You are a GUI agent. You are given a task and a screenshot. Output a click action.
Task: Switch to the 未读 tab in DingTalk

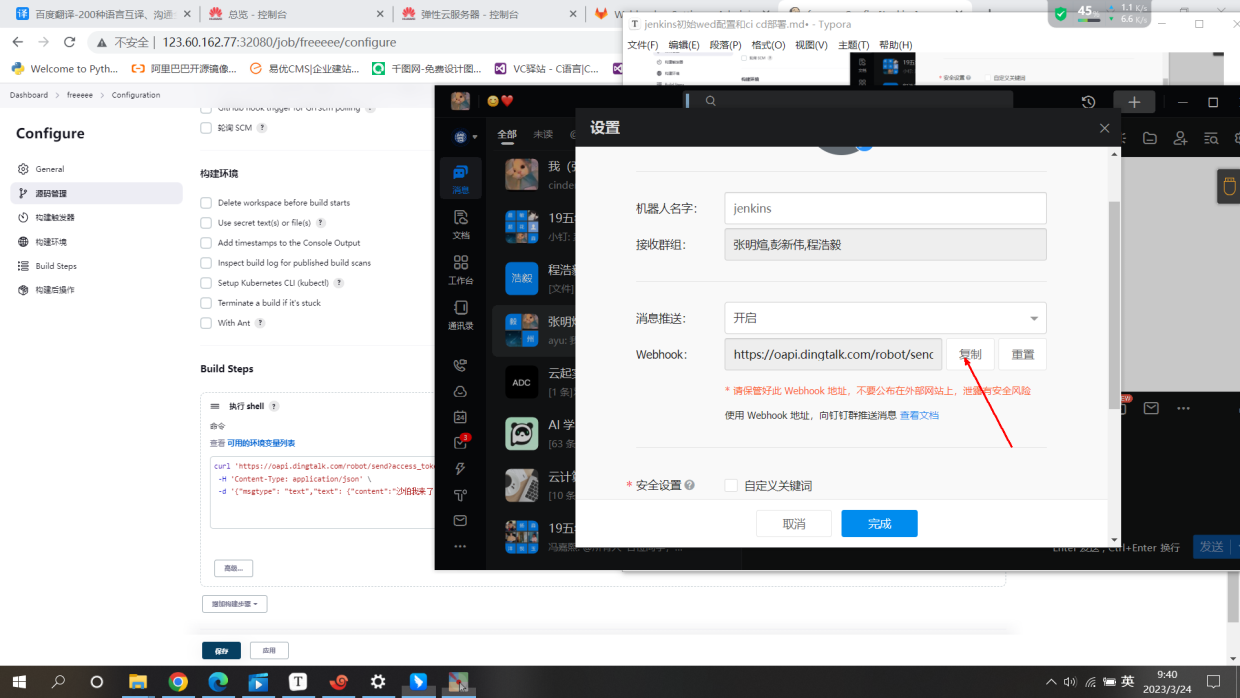(543, 134)
